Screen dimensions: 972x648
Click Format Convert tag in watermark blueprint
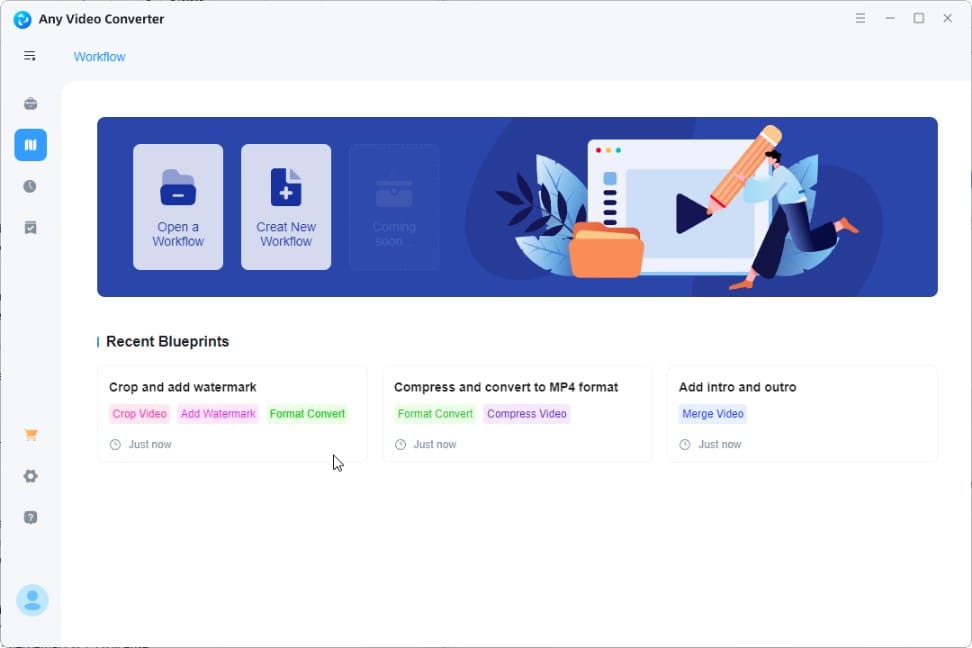307,414
